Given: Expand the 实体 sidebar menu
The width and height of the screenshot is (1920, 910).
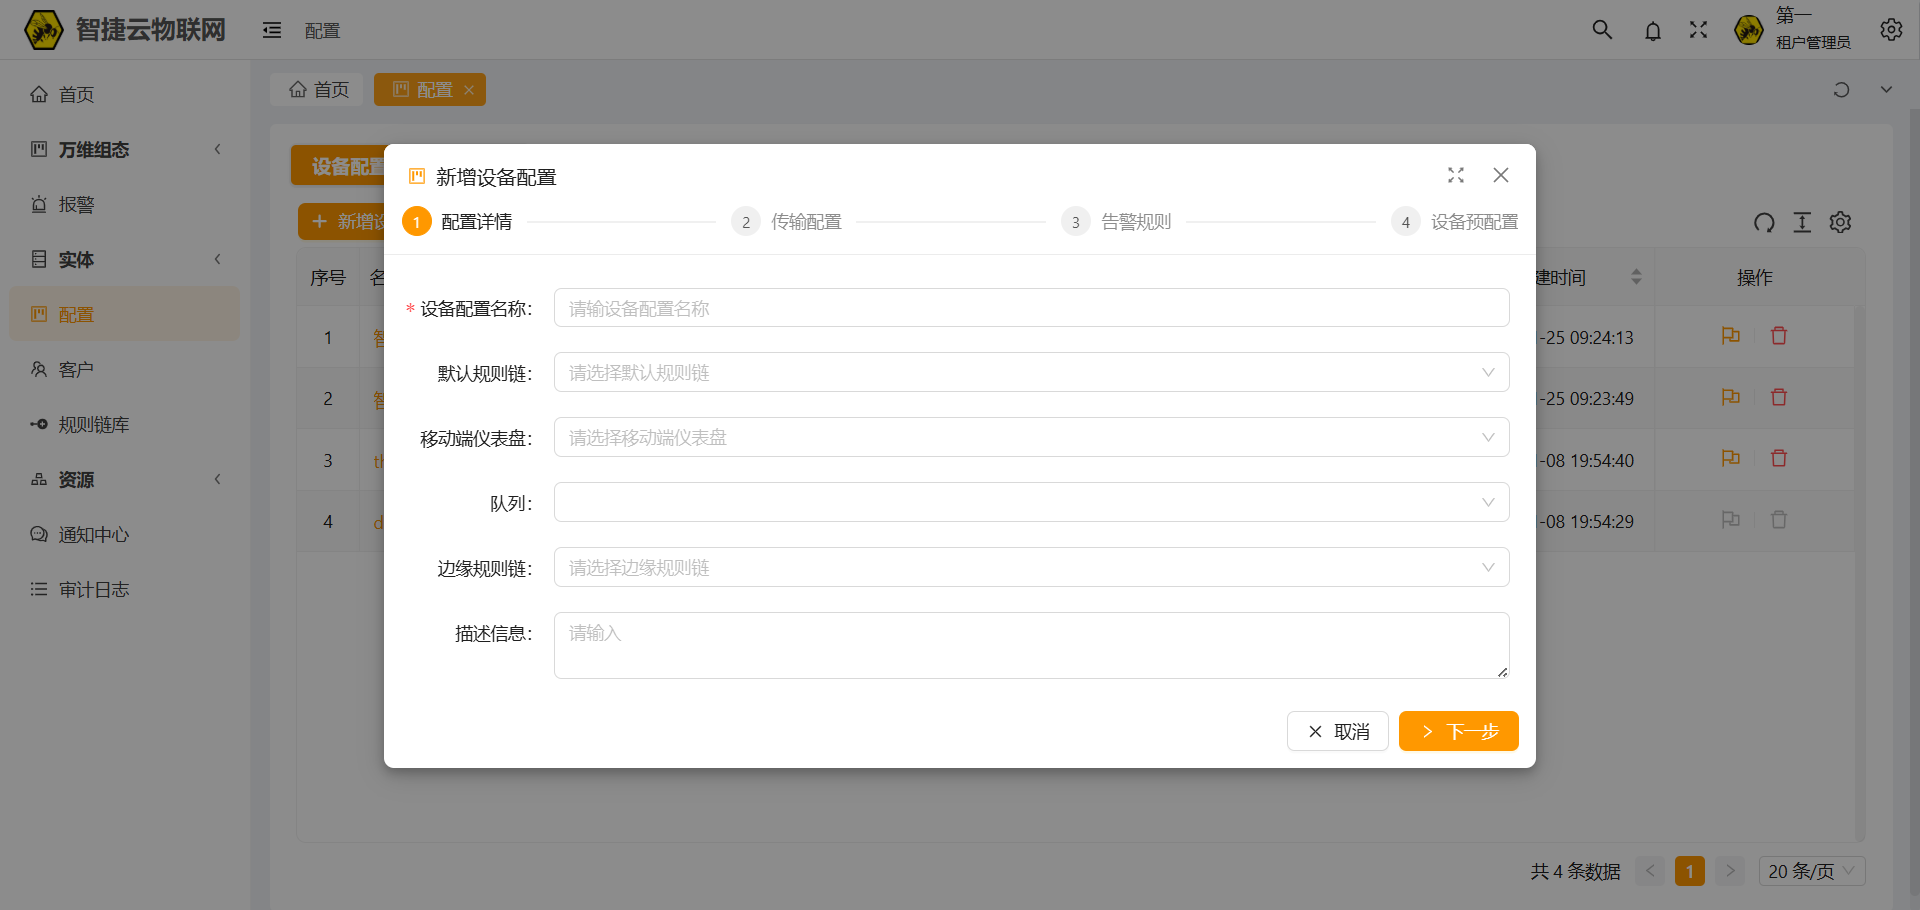Looking at the screenshot, I should pos(125,259).
